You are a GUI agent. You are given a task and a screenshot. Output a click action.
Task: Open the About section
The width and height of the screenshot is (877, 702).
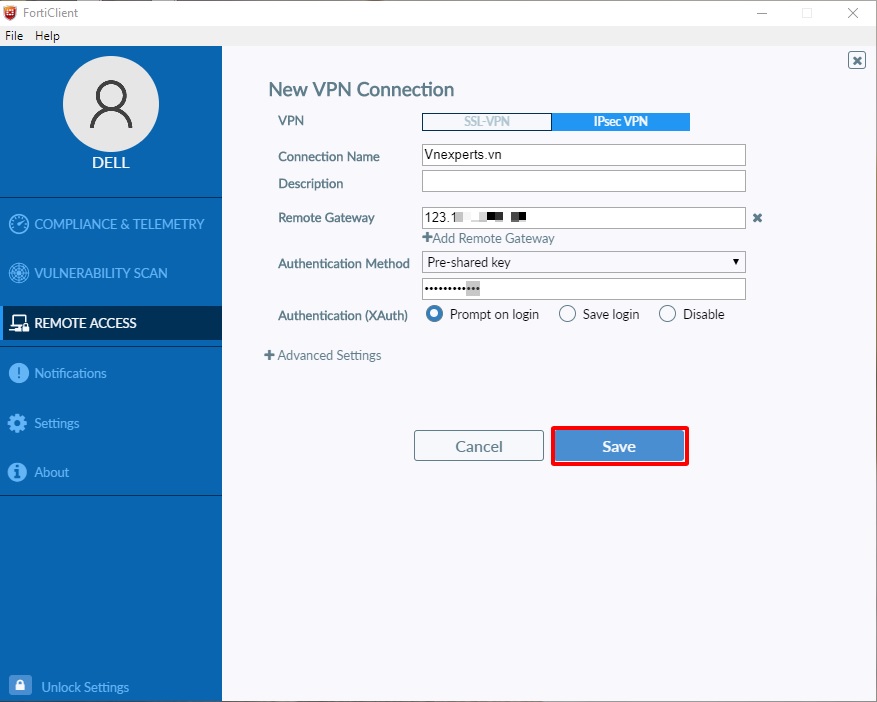tap(50, 472)
